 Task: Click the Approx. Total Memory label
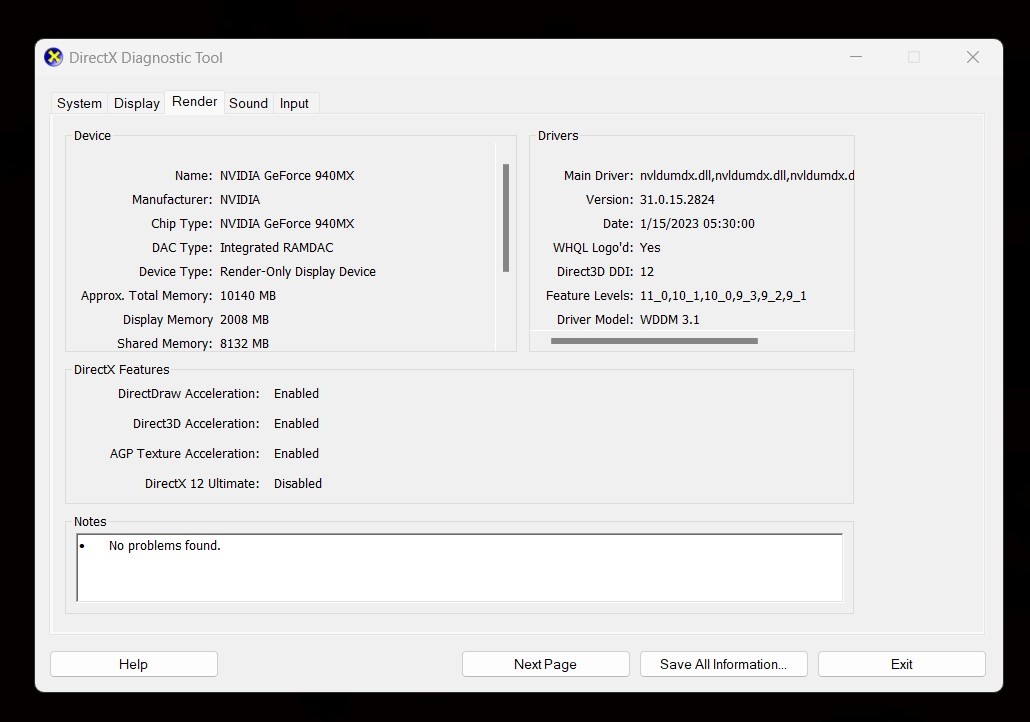pos(146,296)
